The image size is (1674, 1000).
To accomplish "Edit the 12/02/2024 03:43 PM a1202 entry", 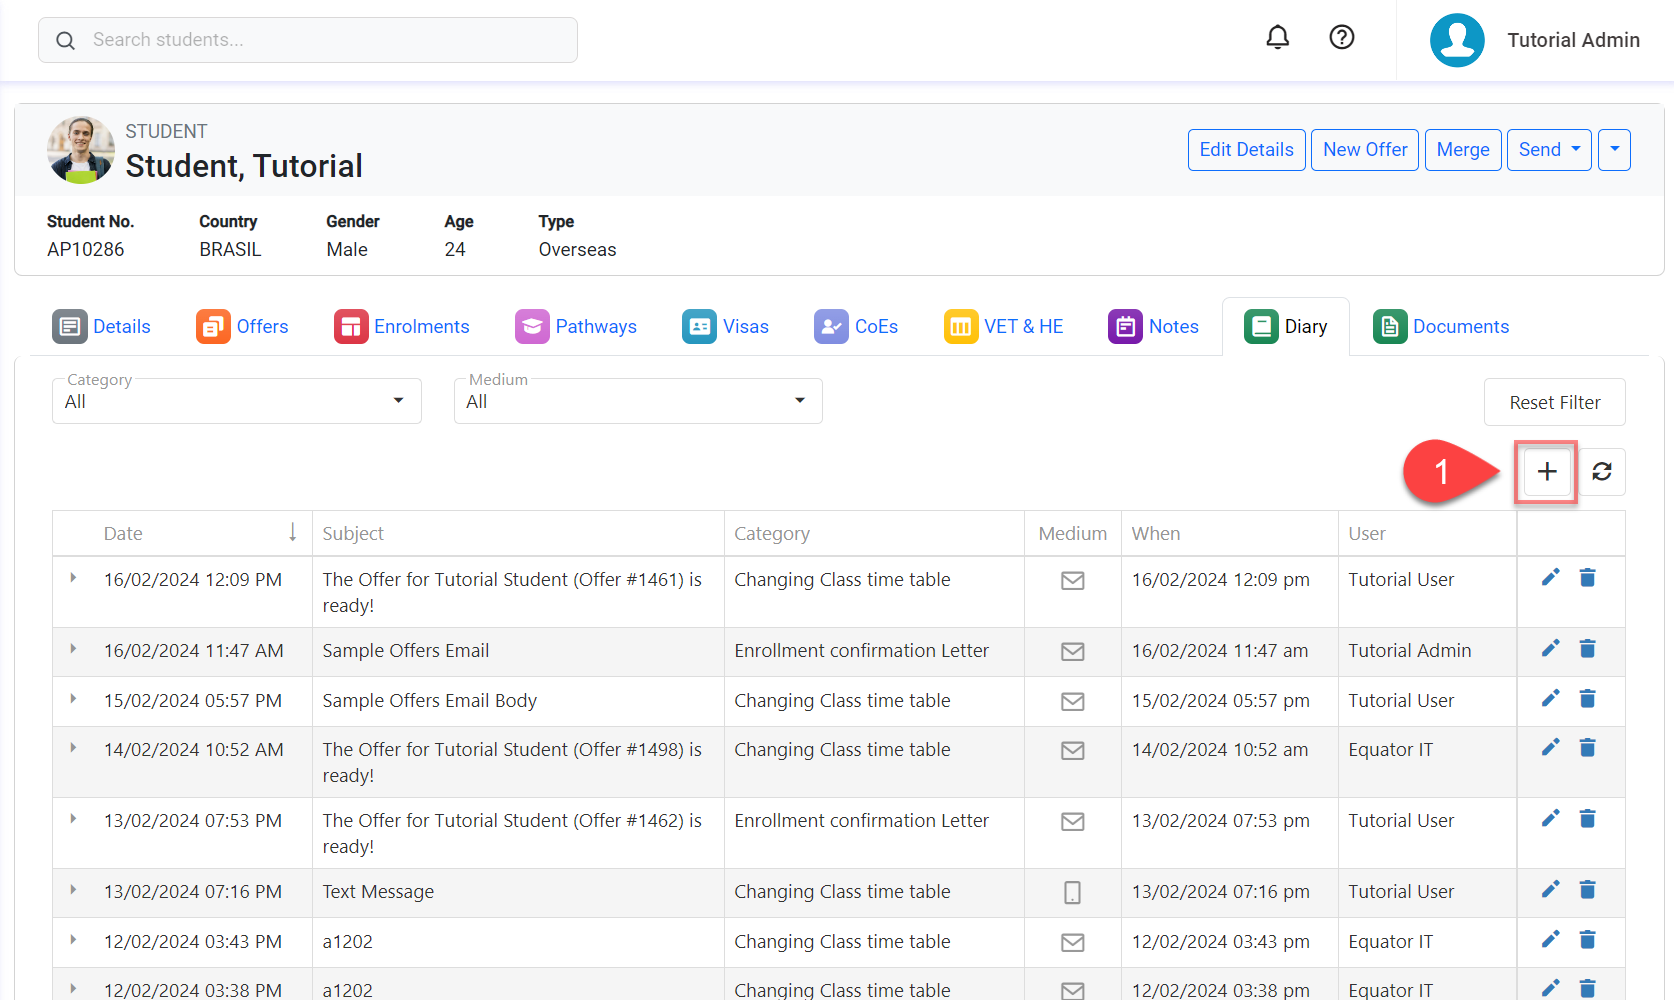I will point(1550,940).
